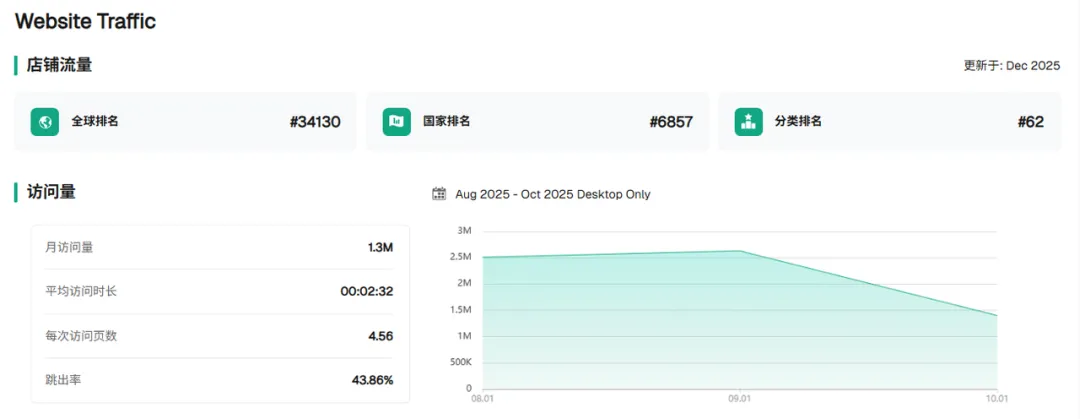
Task: Click the 跳出率 row label
Action: click(x=63, y=380)
